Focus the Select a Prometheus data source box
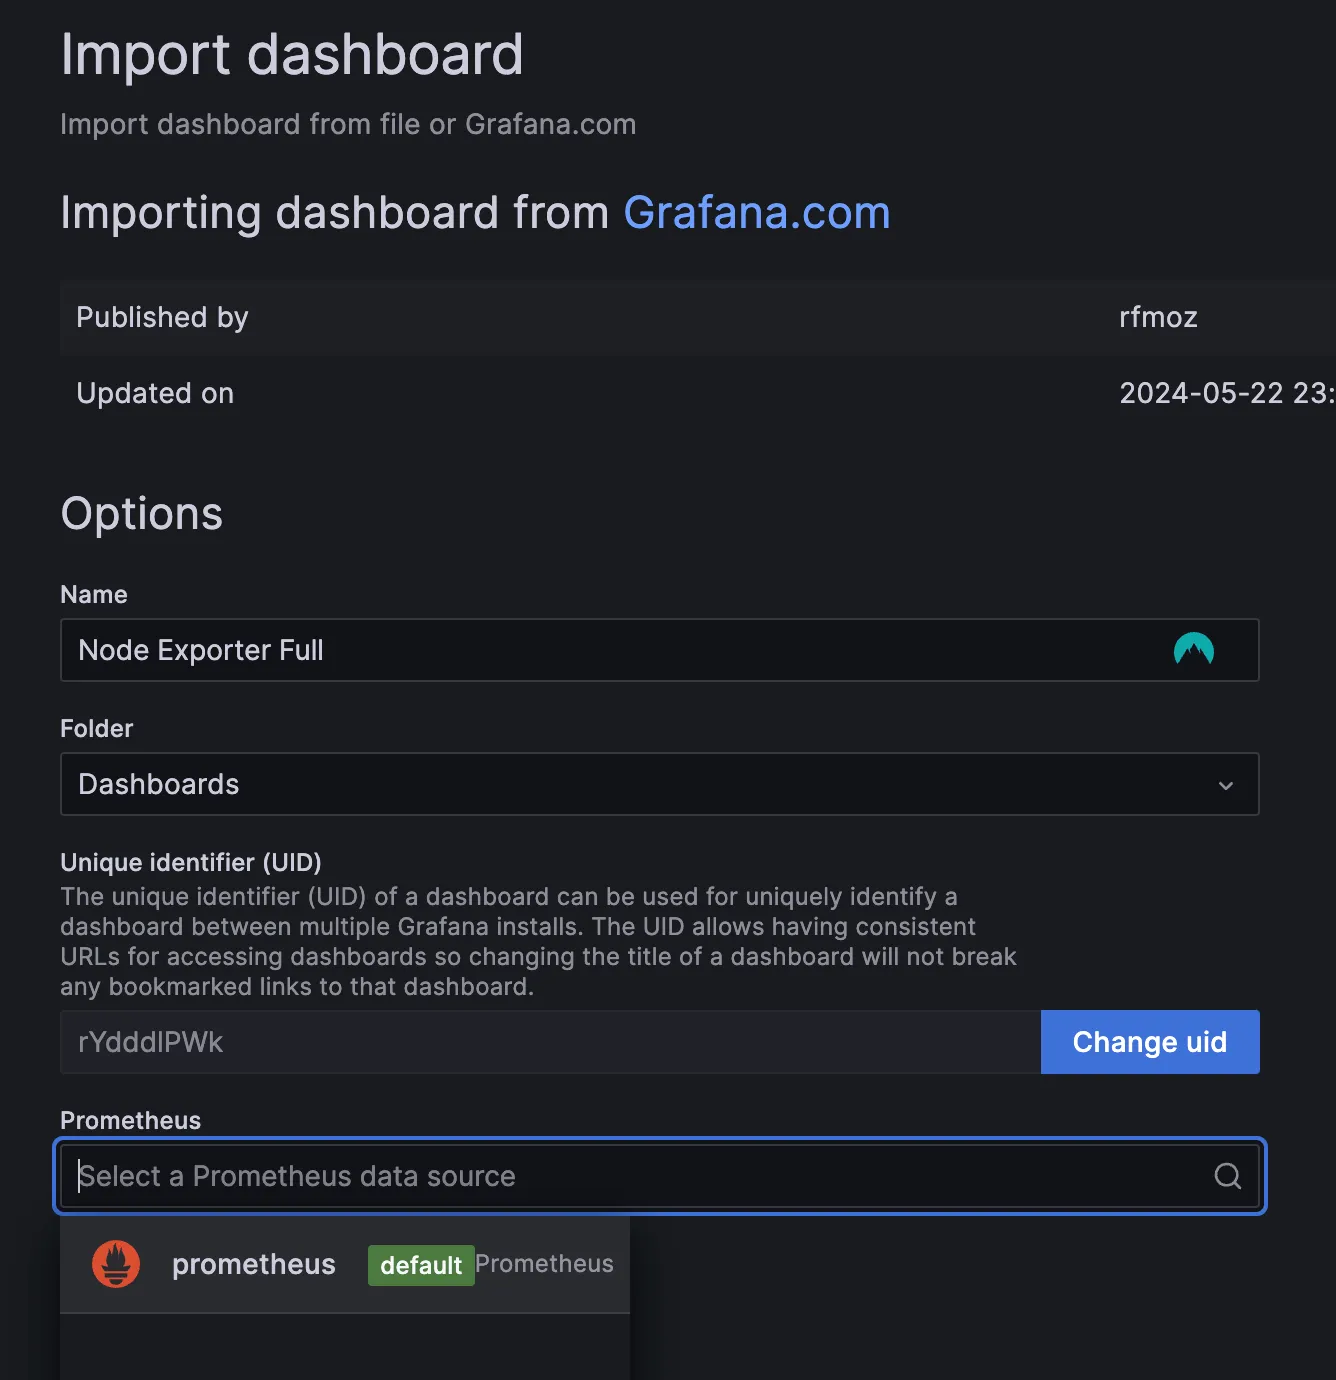The image size is (1336, 1380). [640, 1176]
